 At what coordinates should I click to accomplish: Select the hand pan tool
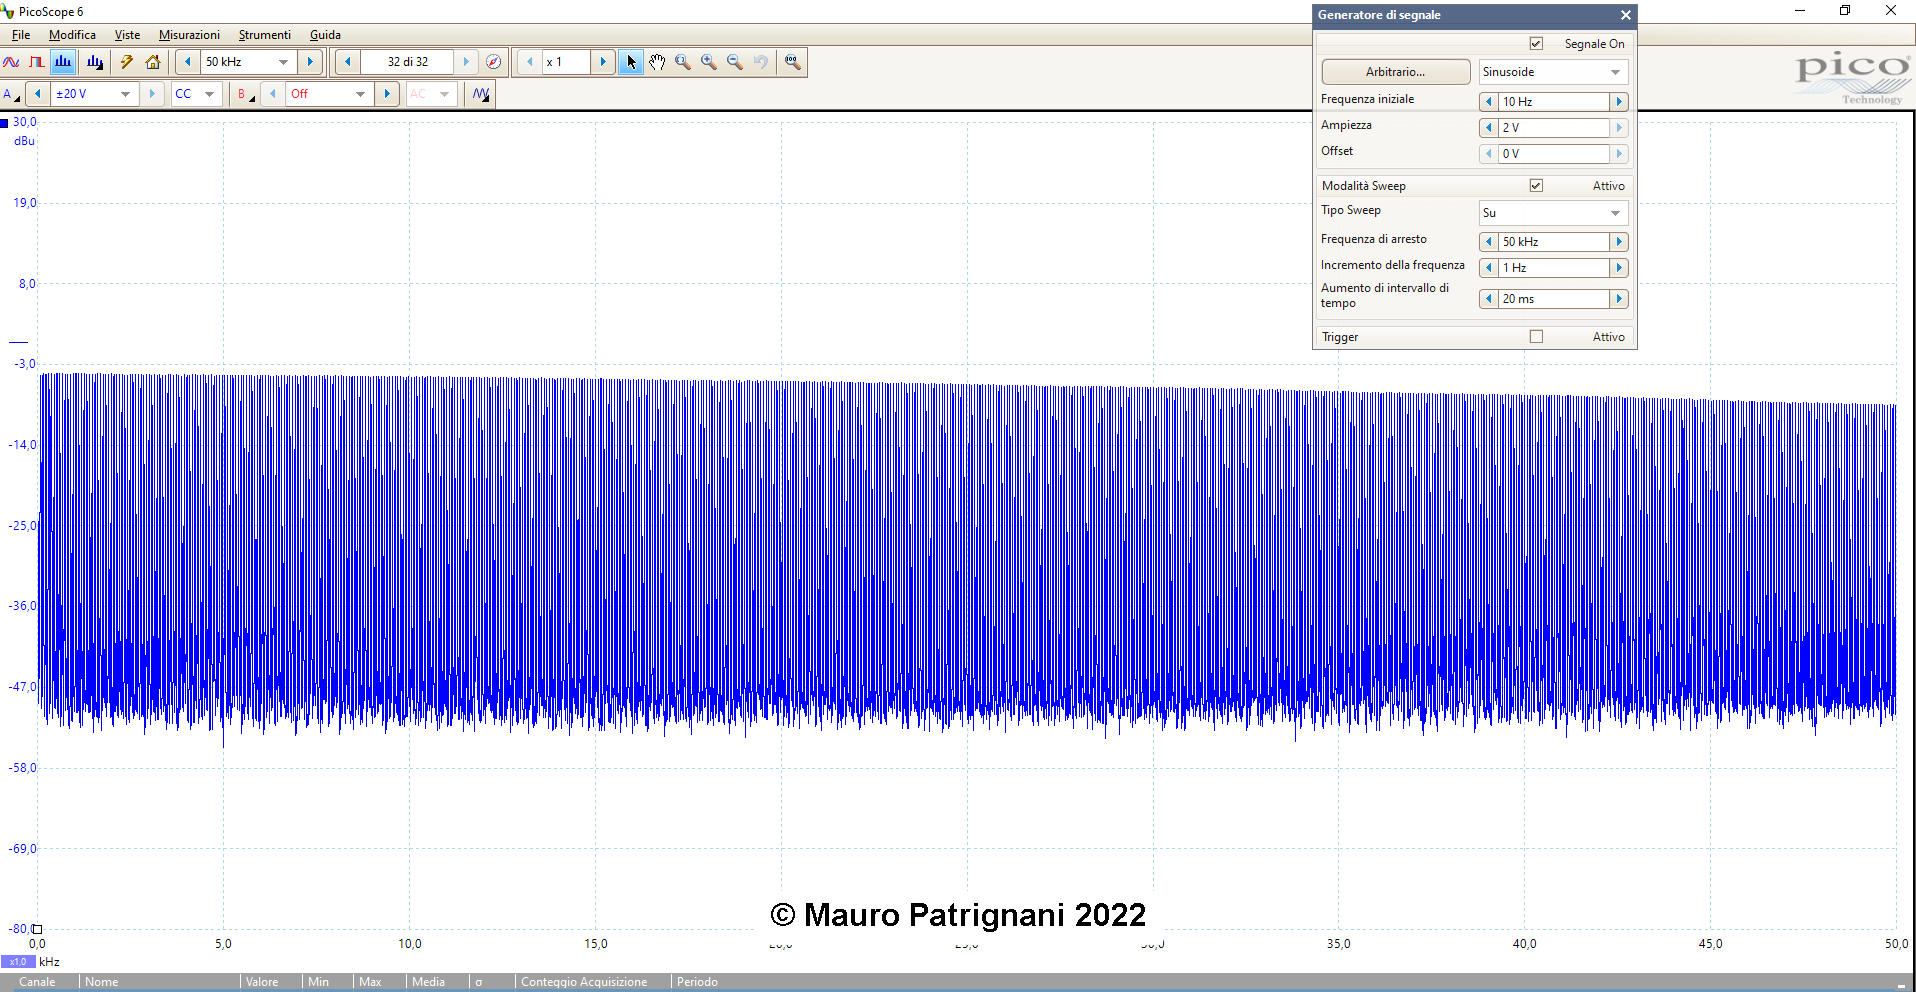[657, 62]
